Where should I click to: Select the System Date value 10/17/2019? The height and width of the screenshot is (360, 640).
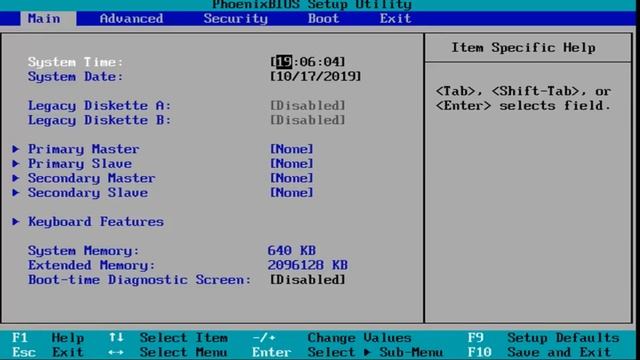pos(316,76)
